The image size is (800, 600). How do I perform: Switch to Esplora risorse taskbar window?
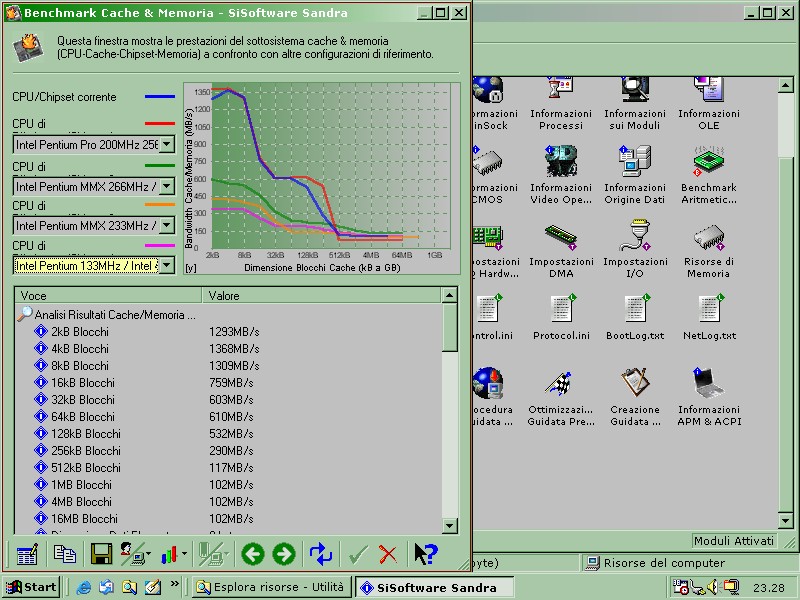pos(270,587)
